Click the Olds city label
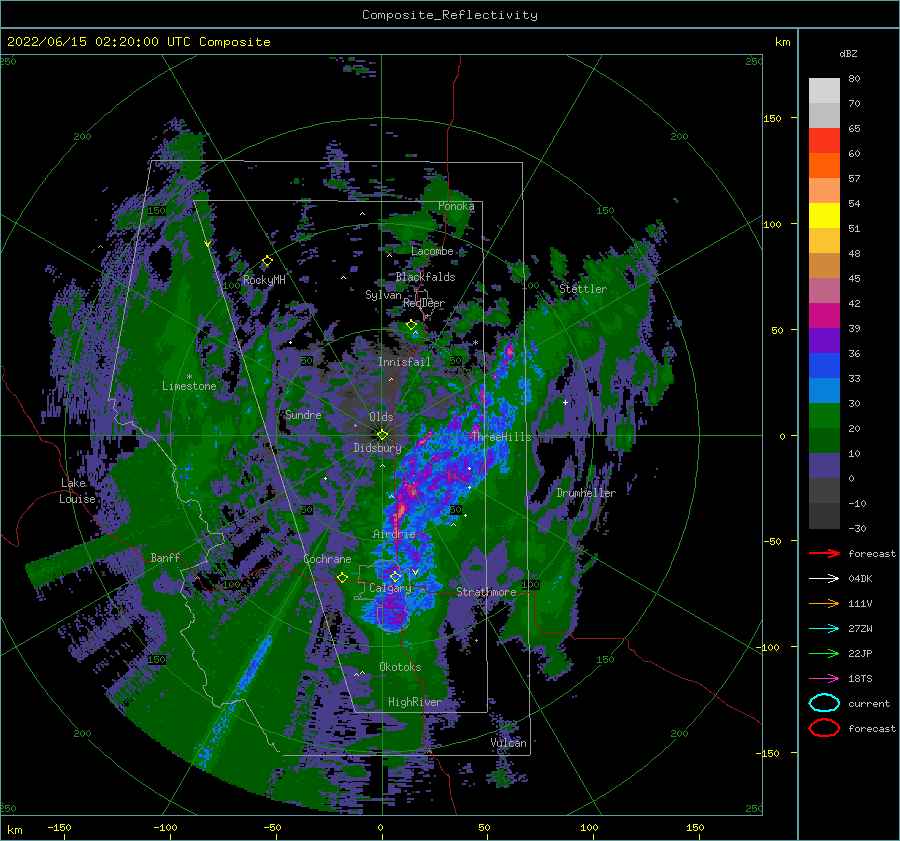The image size is (900, 841). click(x=381, y=417)
